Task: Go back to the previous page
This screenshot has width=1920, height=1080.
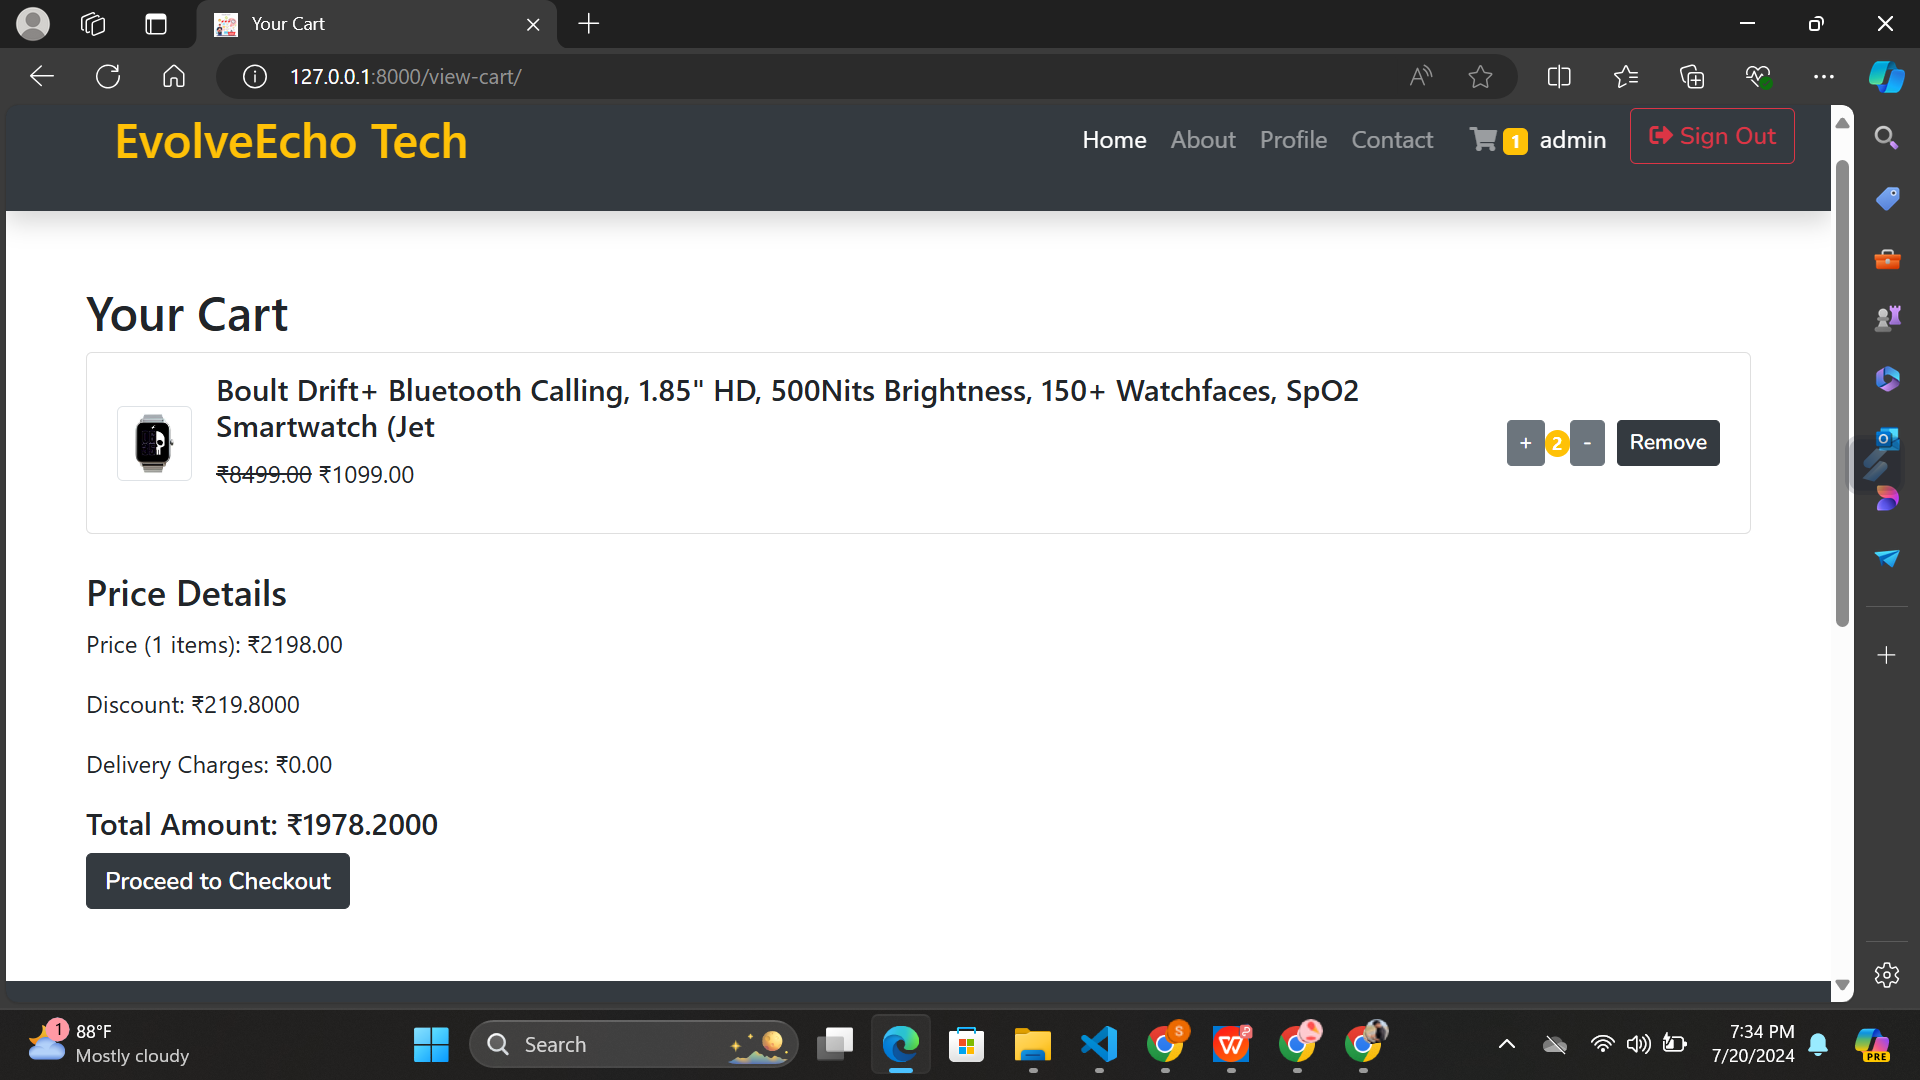Action: click(42, 77)
